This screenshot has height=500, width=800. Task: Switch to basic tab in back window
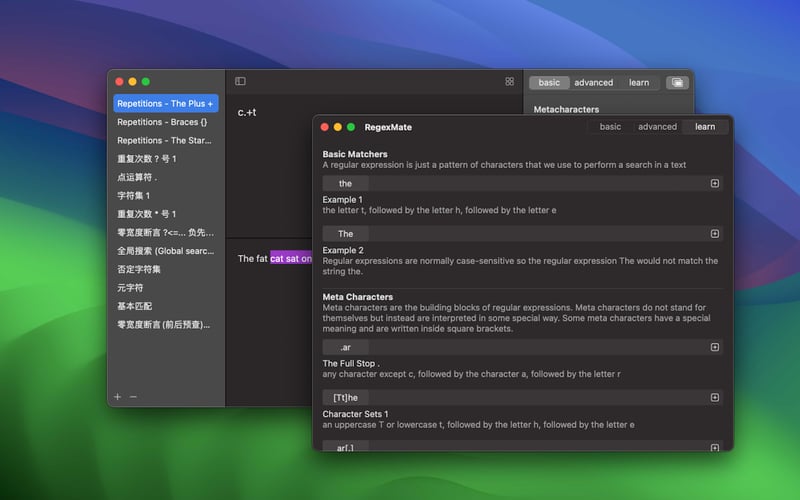549,83
